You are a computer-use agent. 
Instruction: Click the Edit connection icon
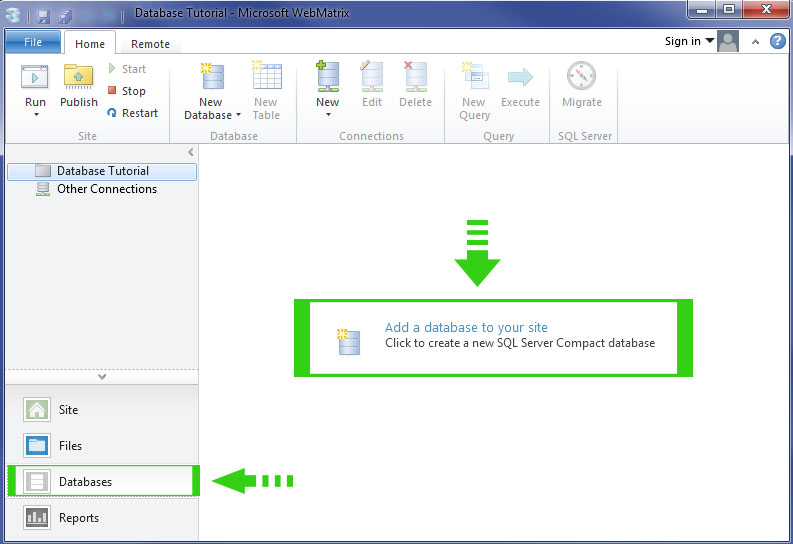(372, 76)
